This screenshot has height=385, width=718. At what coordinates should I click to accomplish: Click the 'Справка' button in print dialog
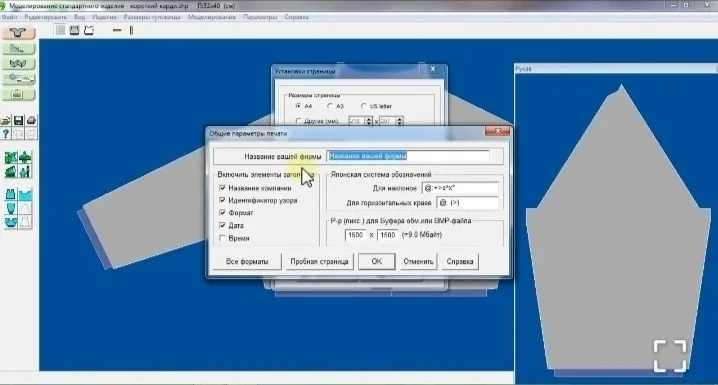coord(460,261)
